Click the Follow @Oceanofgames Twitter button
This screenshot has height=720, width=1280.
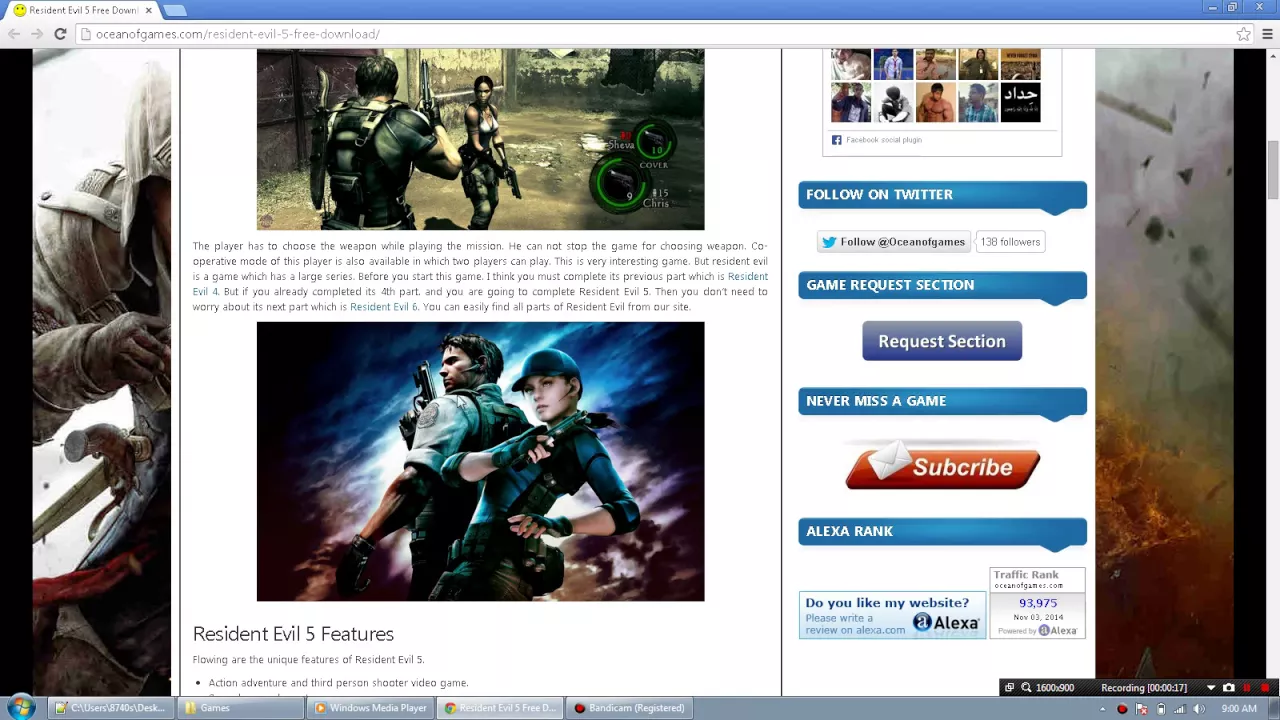pos(893,242)
